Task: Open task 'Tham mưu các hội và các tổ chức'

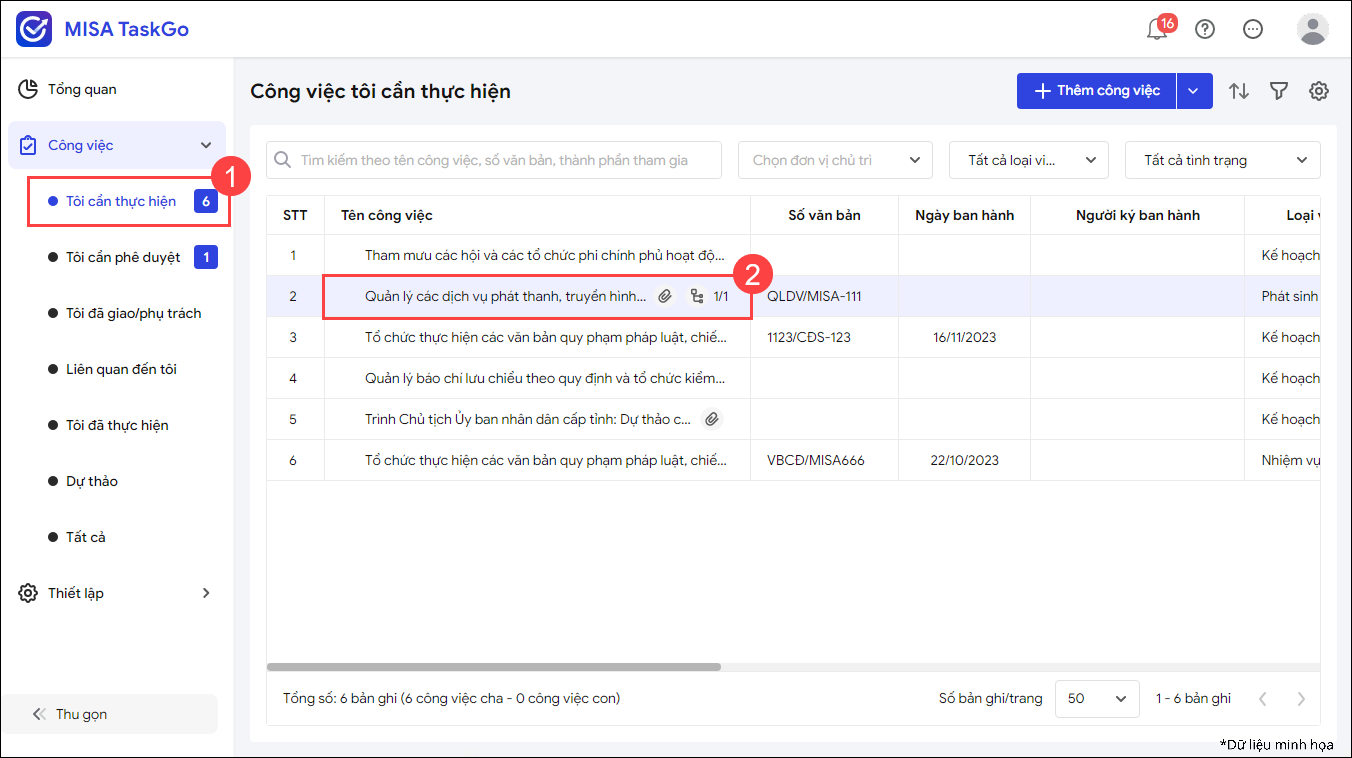Action: point(545,255)
